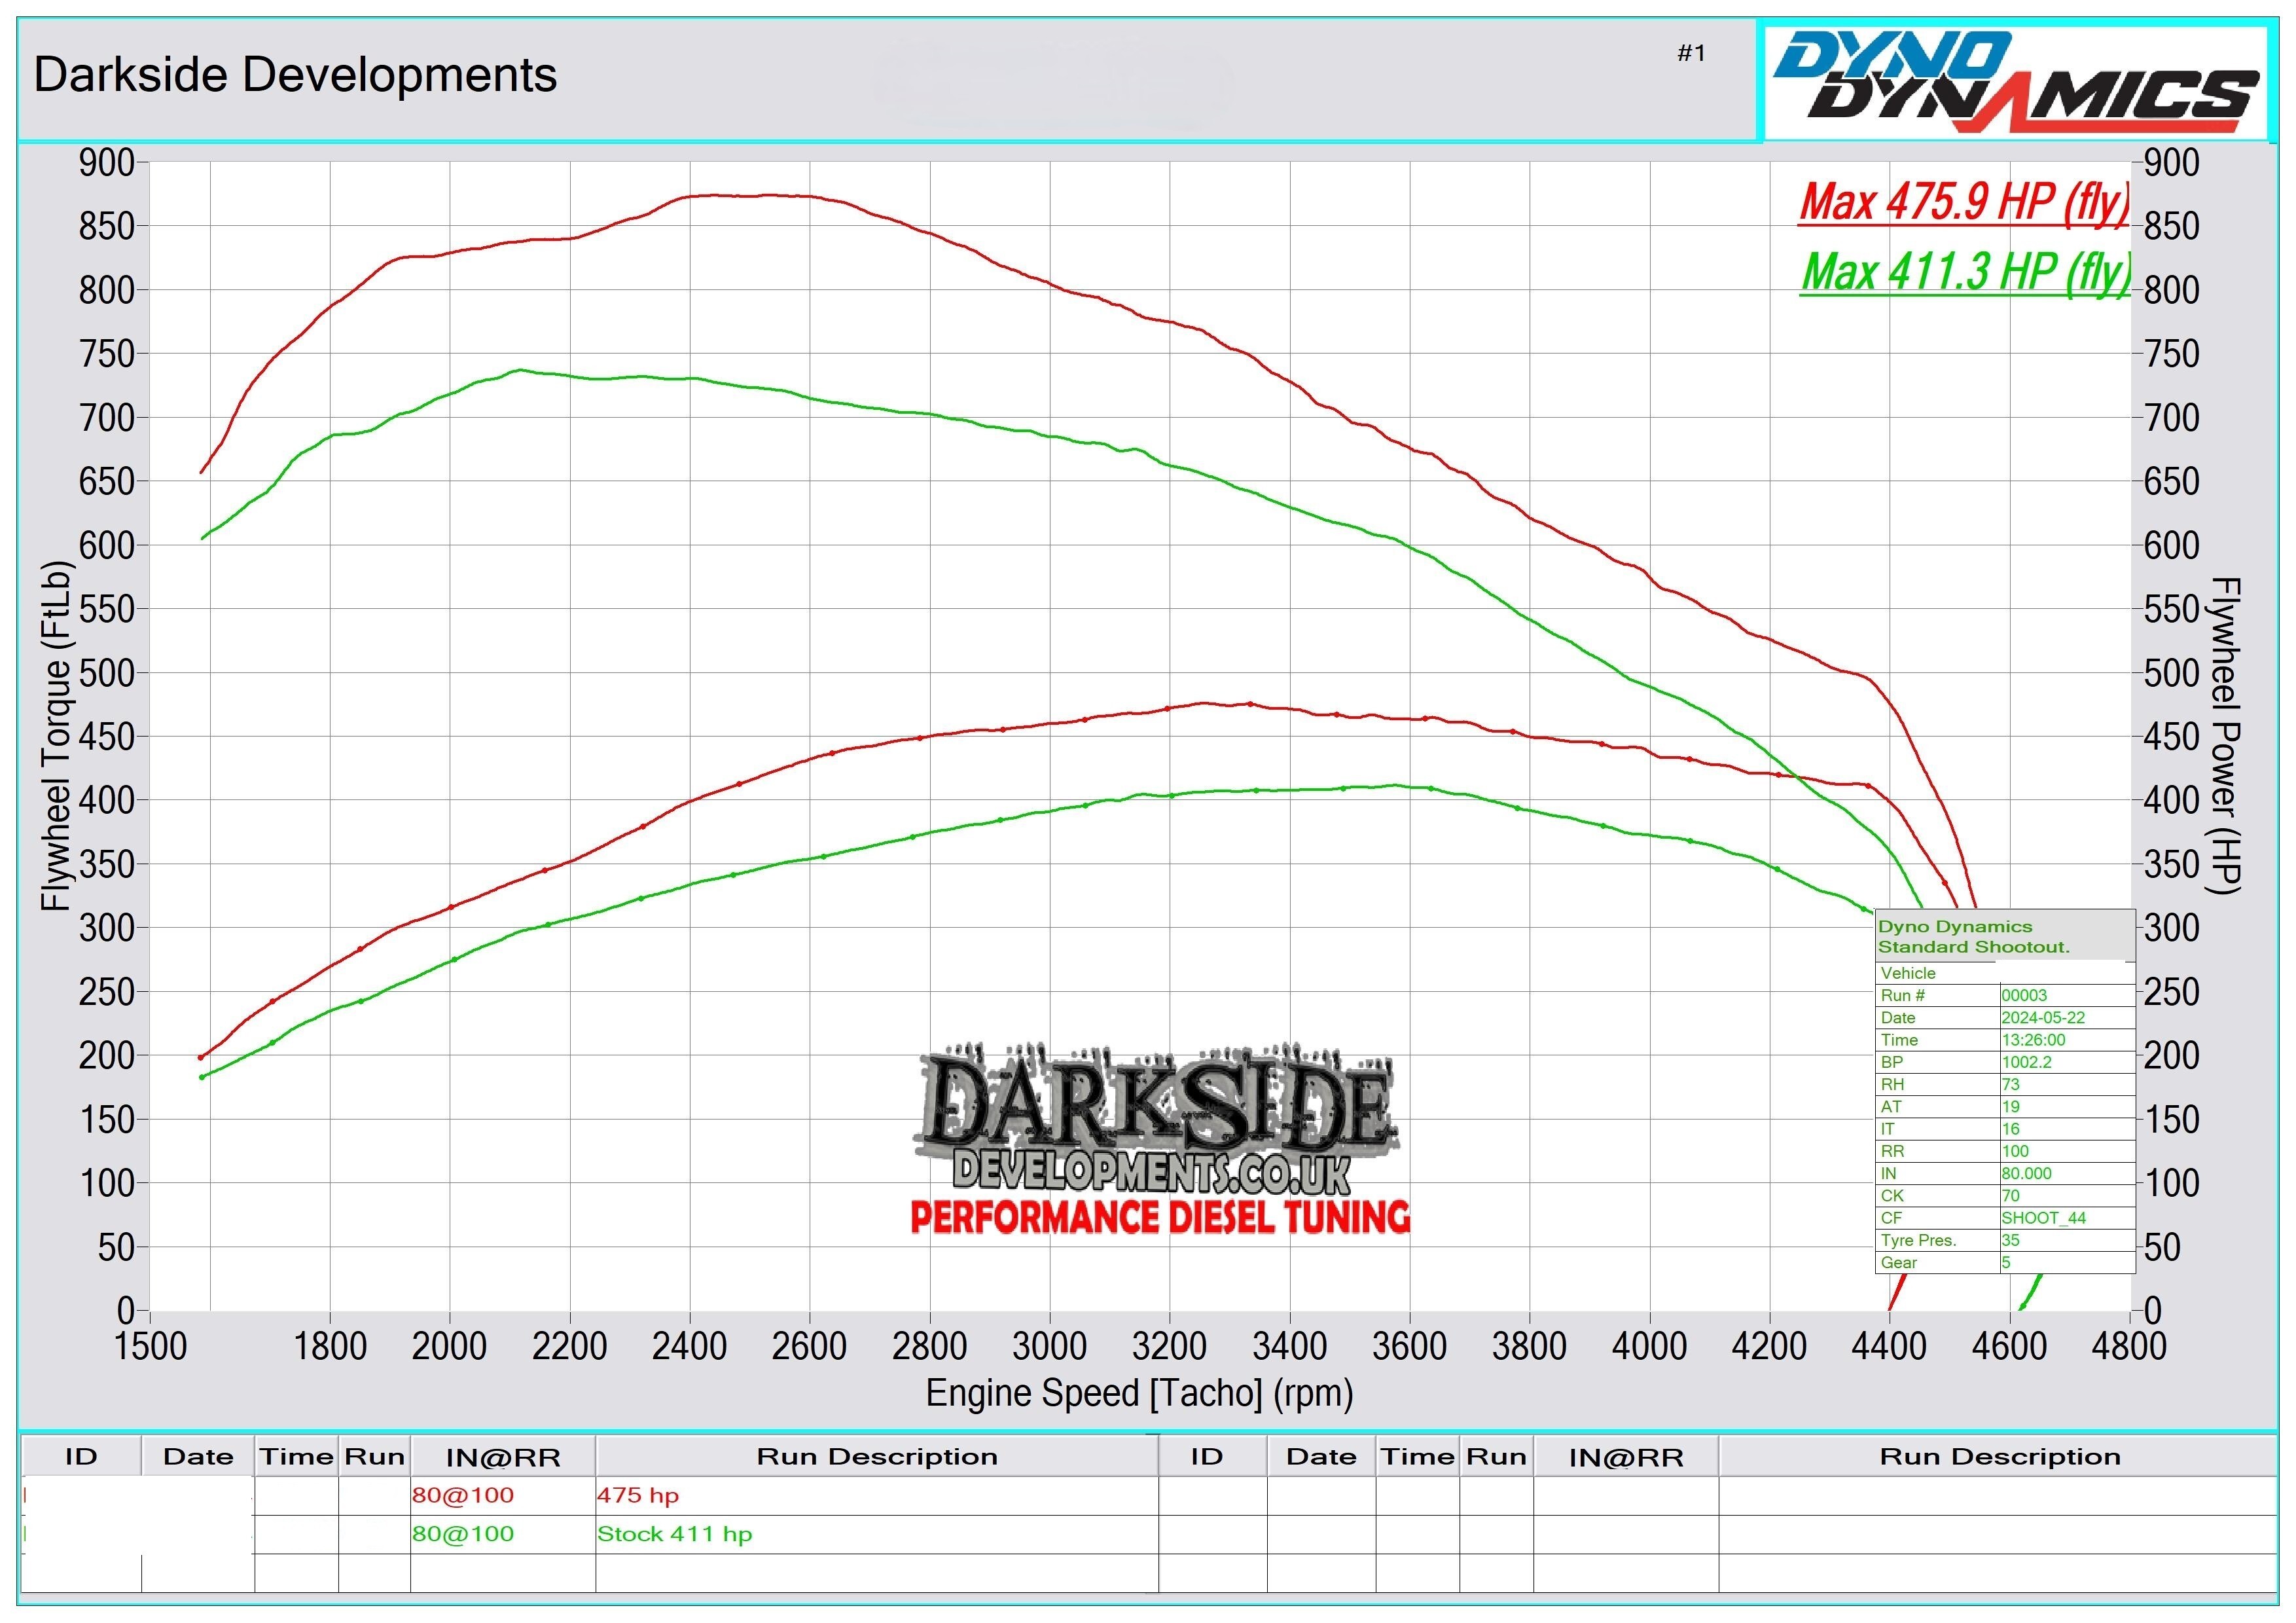Click the 4800 rpm axis tick label
The image size is (2296, 1623).
(2129, 1346)
